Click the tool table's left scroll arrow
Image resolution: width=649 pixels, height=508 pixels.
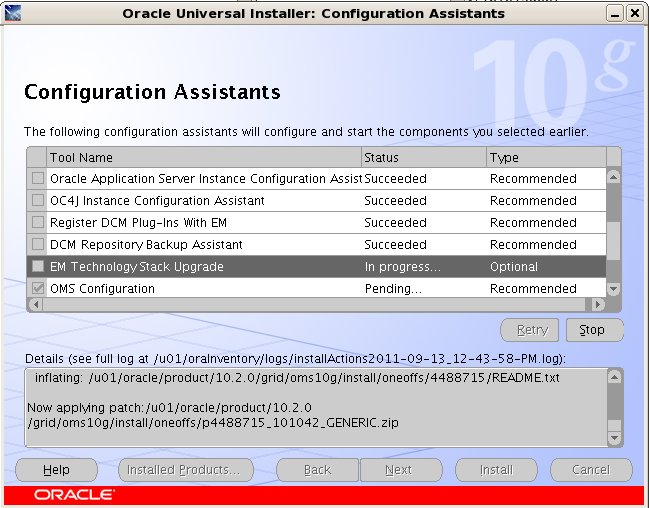(36, 304)
